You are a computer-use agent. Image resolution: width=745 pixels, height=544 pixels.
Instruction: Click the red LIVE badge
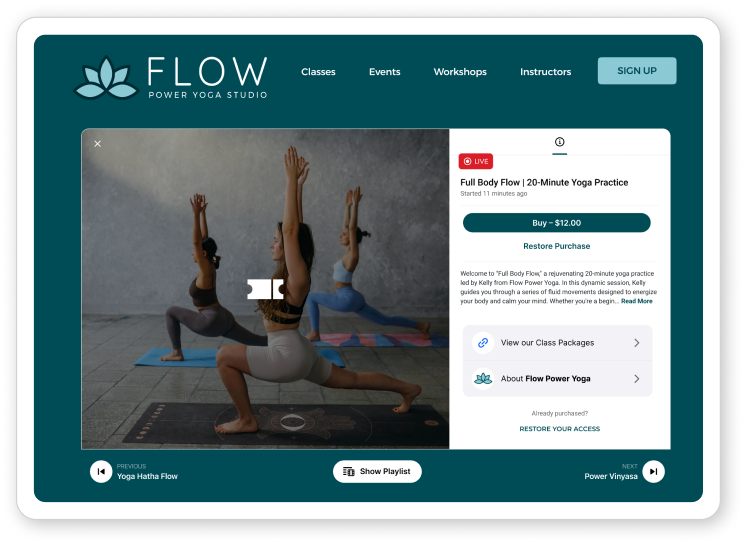[476, 162]
